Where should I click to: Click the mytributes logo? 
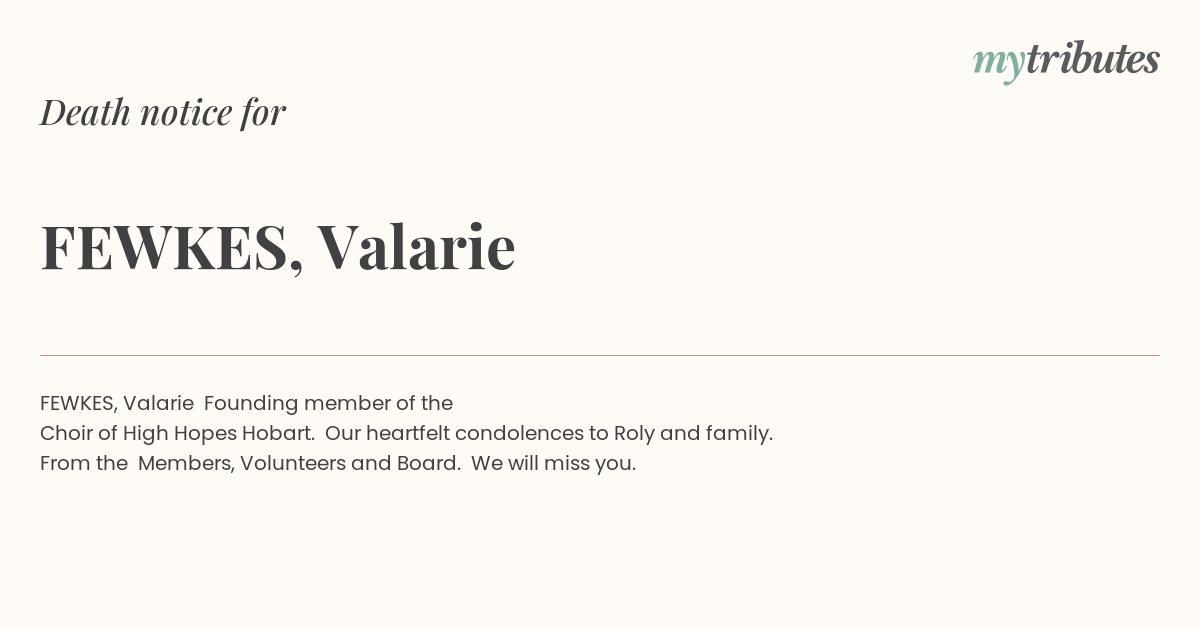[x=1066, y=61]
